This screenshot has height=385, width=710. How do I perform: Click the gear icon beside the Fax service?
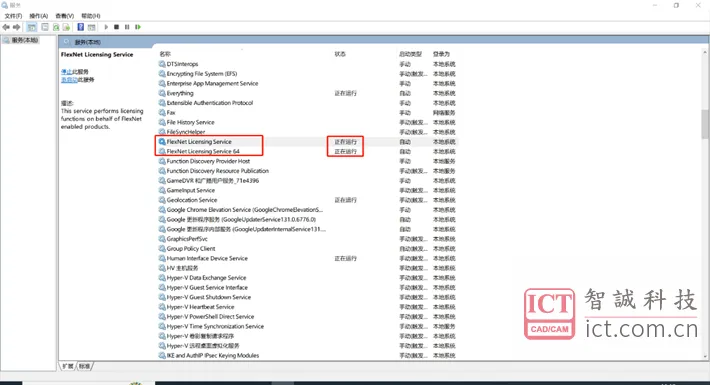162,112
